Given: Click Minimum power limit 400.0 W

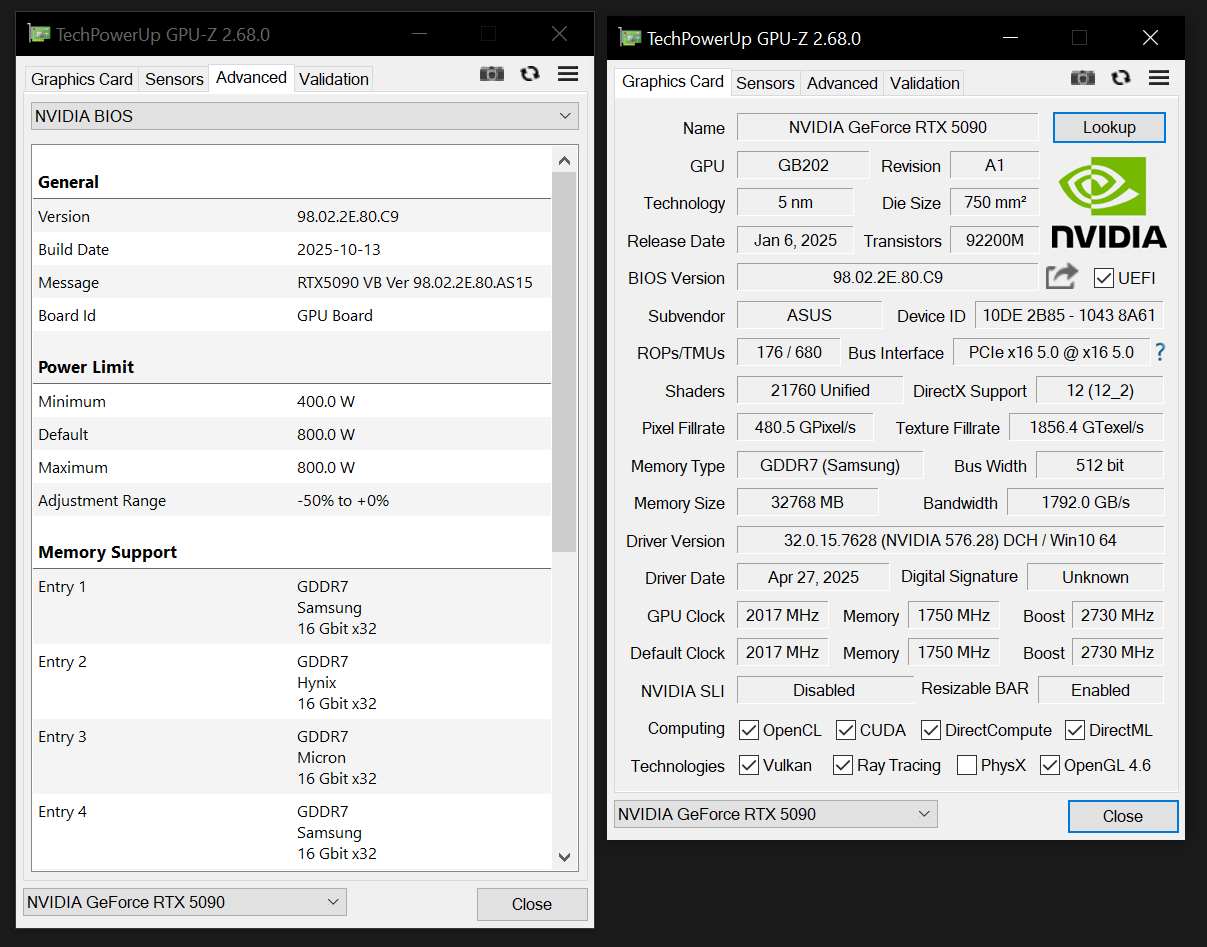Looking at the screenshot, I should point(326,401).
